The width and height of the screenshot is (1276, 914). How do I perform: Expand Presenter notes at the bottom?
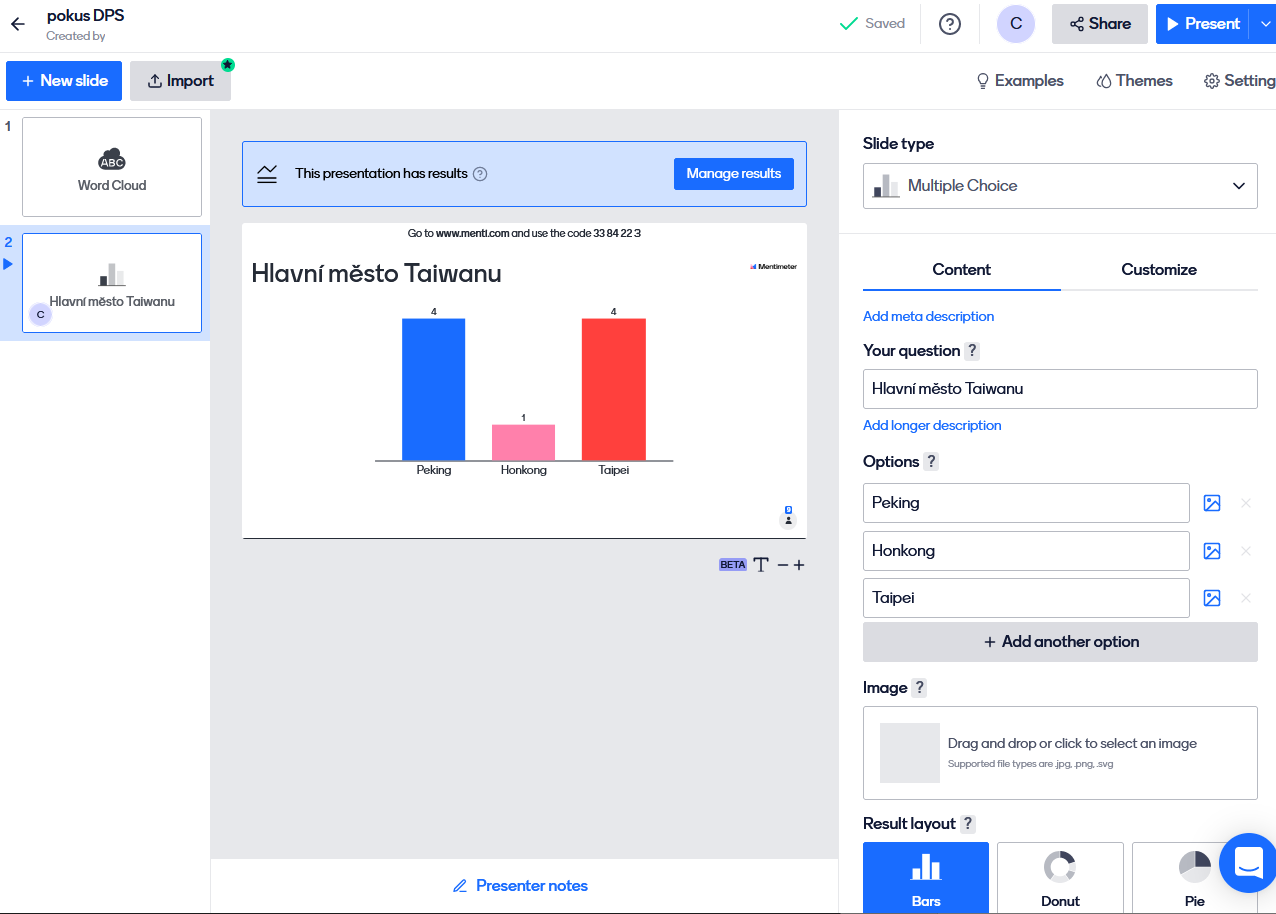click(x=520, y=886)
